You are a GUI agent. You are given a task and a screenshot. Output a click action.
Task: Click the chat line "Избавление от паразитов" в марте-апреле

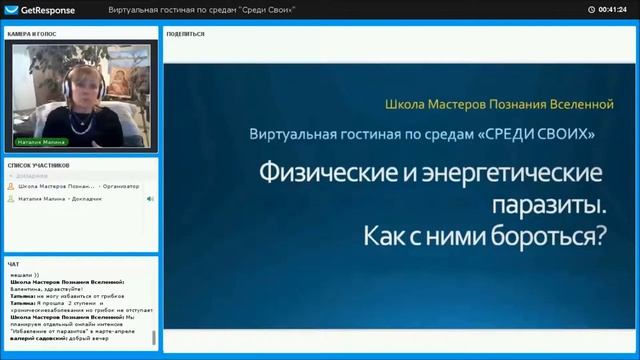[73, 331]
